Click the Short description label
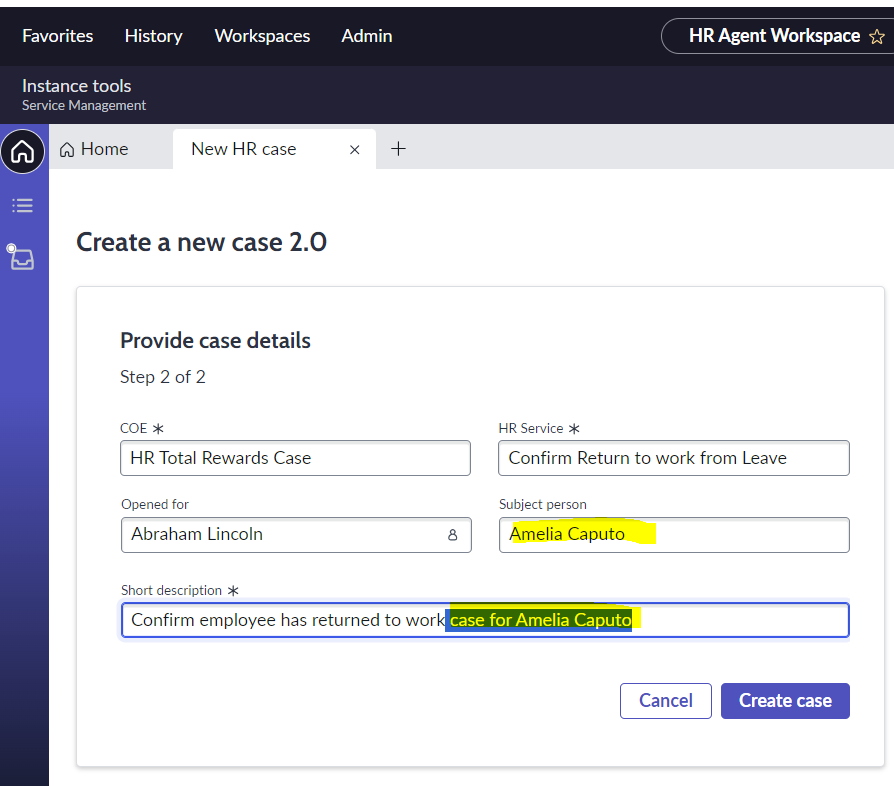Image resolution: width=894 pixels, height=786 pixels. click(171, 590)
